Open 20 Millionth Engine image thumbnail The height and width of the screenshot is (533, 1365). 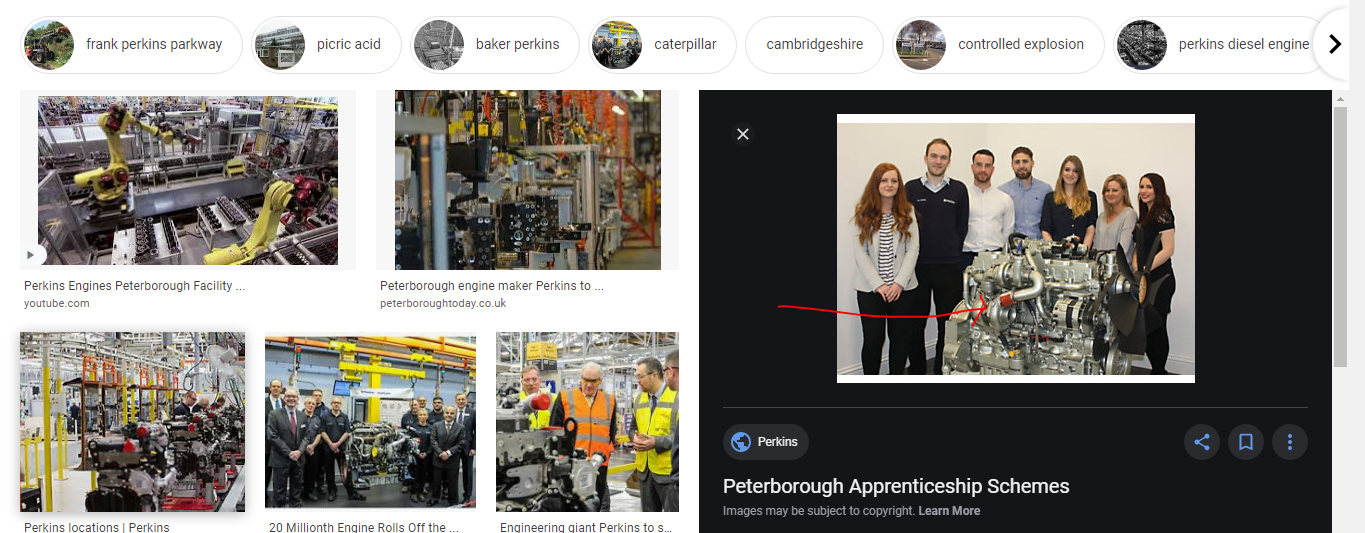pyautogui.click(x=370, y=422)
